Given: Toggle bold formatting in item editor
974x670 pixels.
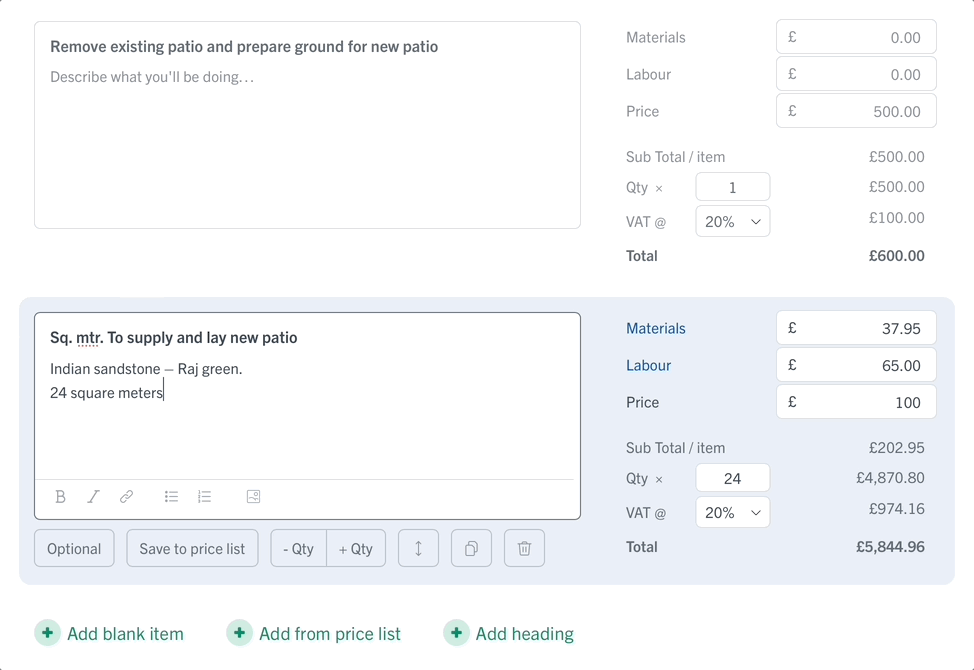Looking at the screenshot, I should coord(60,497).
